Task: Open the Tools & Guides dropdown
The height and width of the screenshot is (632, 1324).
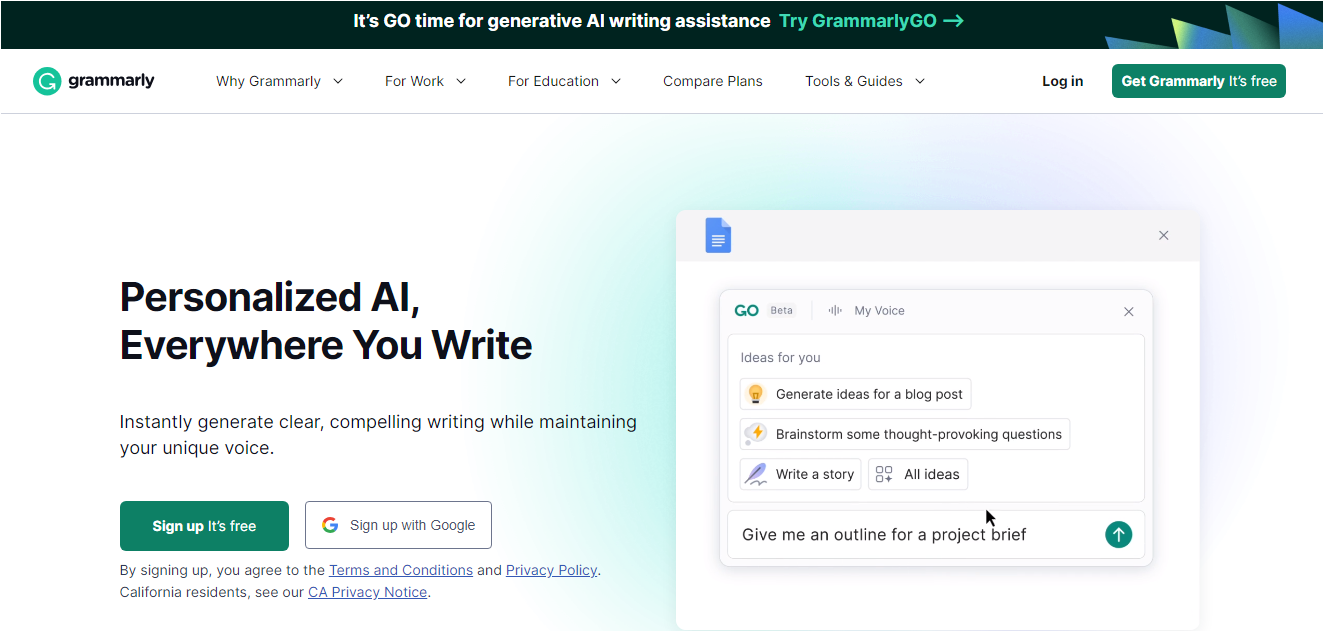Action: coord(865,81)
